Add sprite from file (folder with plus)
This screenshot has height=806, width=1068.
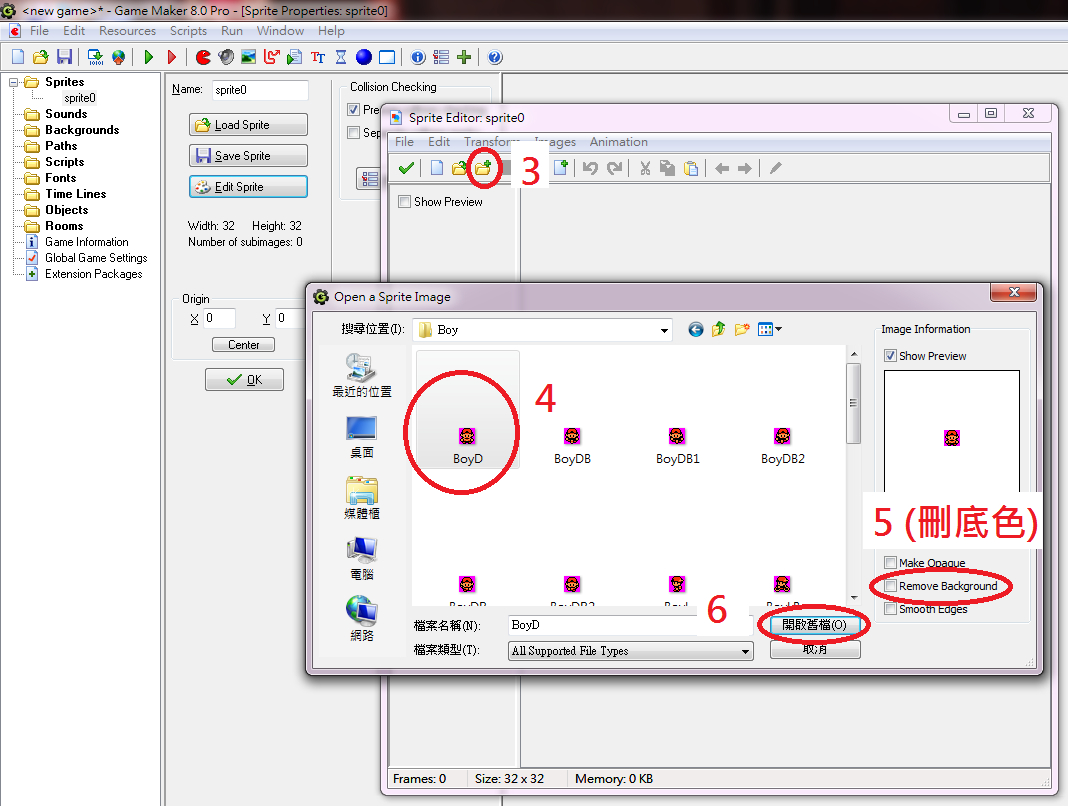pos(483,168)
